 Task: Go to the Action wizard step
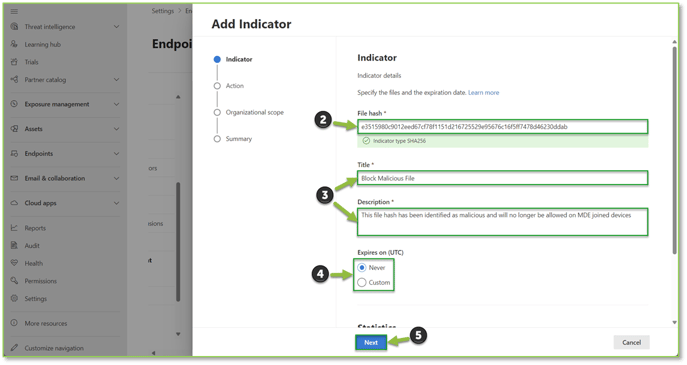(x=234, y=86)
